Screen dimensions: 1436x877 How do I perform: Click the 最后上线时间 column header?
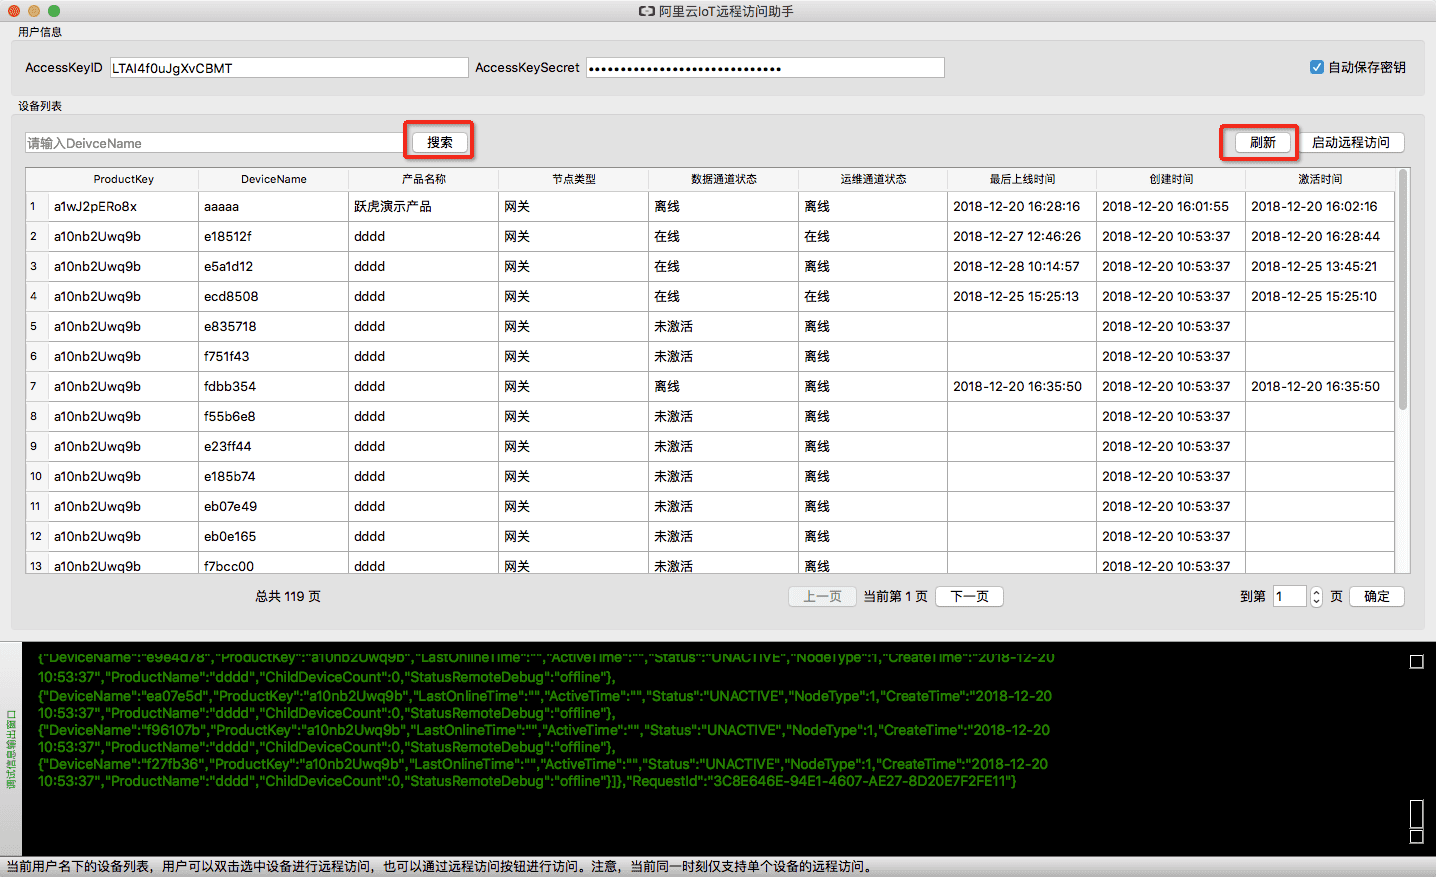point(1022,179)
